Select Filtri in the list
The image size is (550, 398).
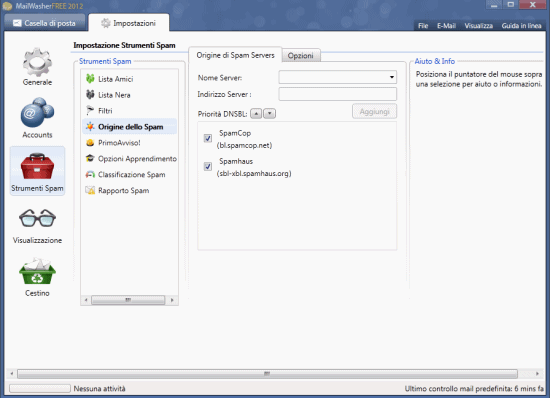(129, 111)
